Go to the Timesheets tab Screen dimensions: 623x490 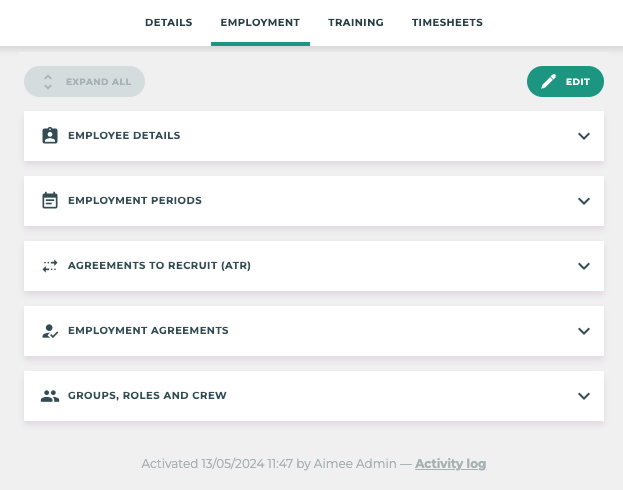coord(447,23)
